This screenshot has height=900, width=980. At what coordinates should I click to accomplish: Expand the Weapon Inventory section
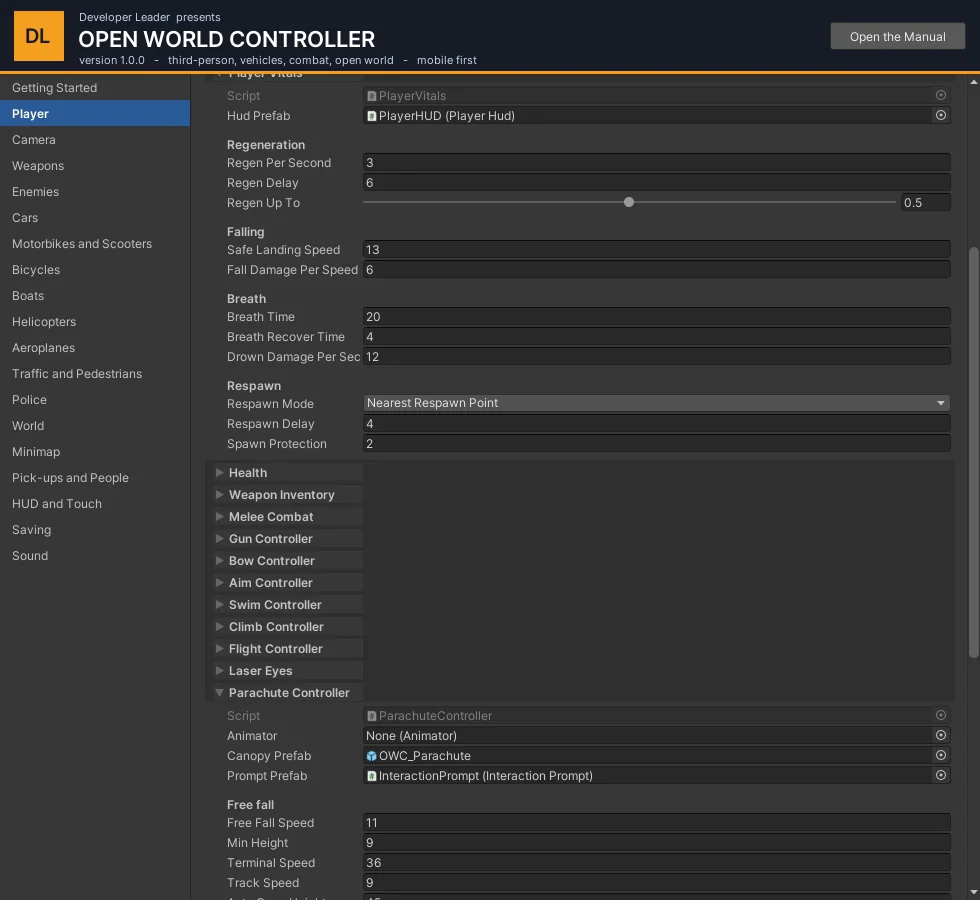coord(219,494)
